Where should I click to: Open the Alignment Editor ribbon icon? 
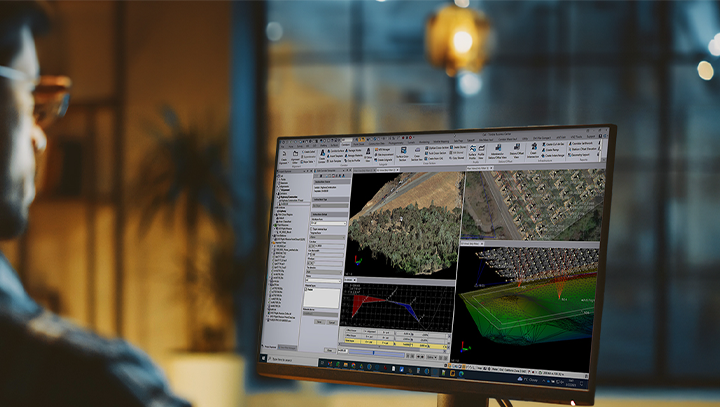click(295, 157)
